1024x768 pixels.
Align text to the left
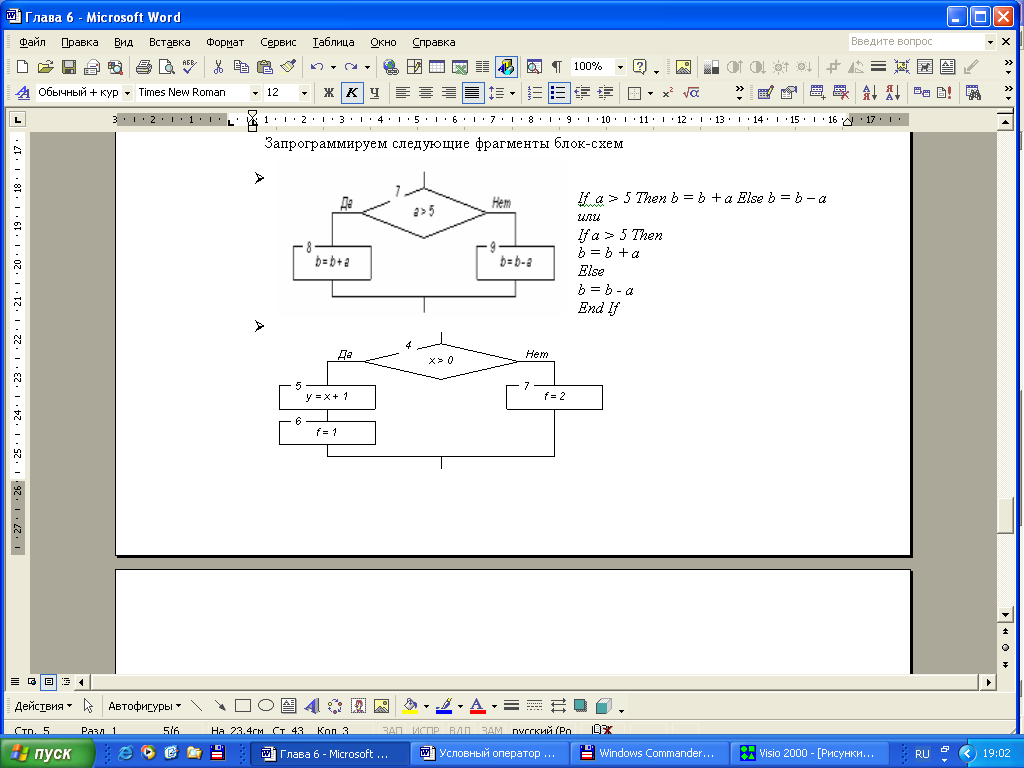(x=403, y=93)
